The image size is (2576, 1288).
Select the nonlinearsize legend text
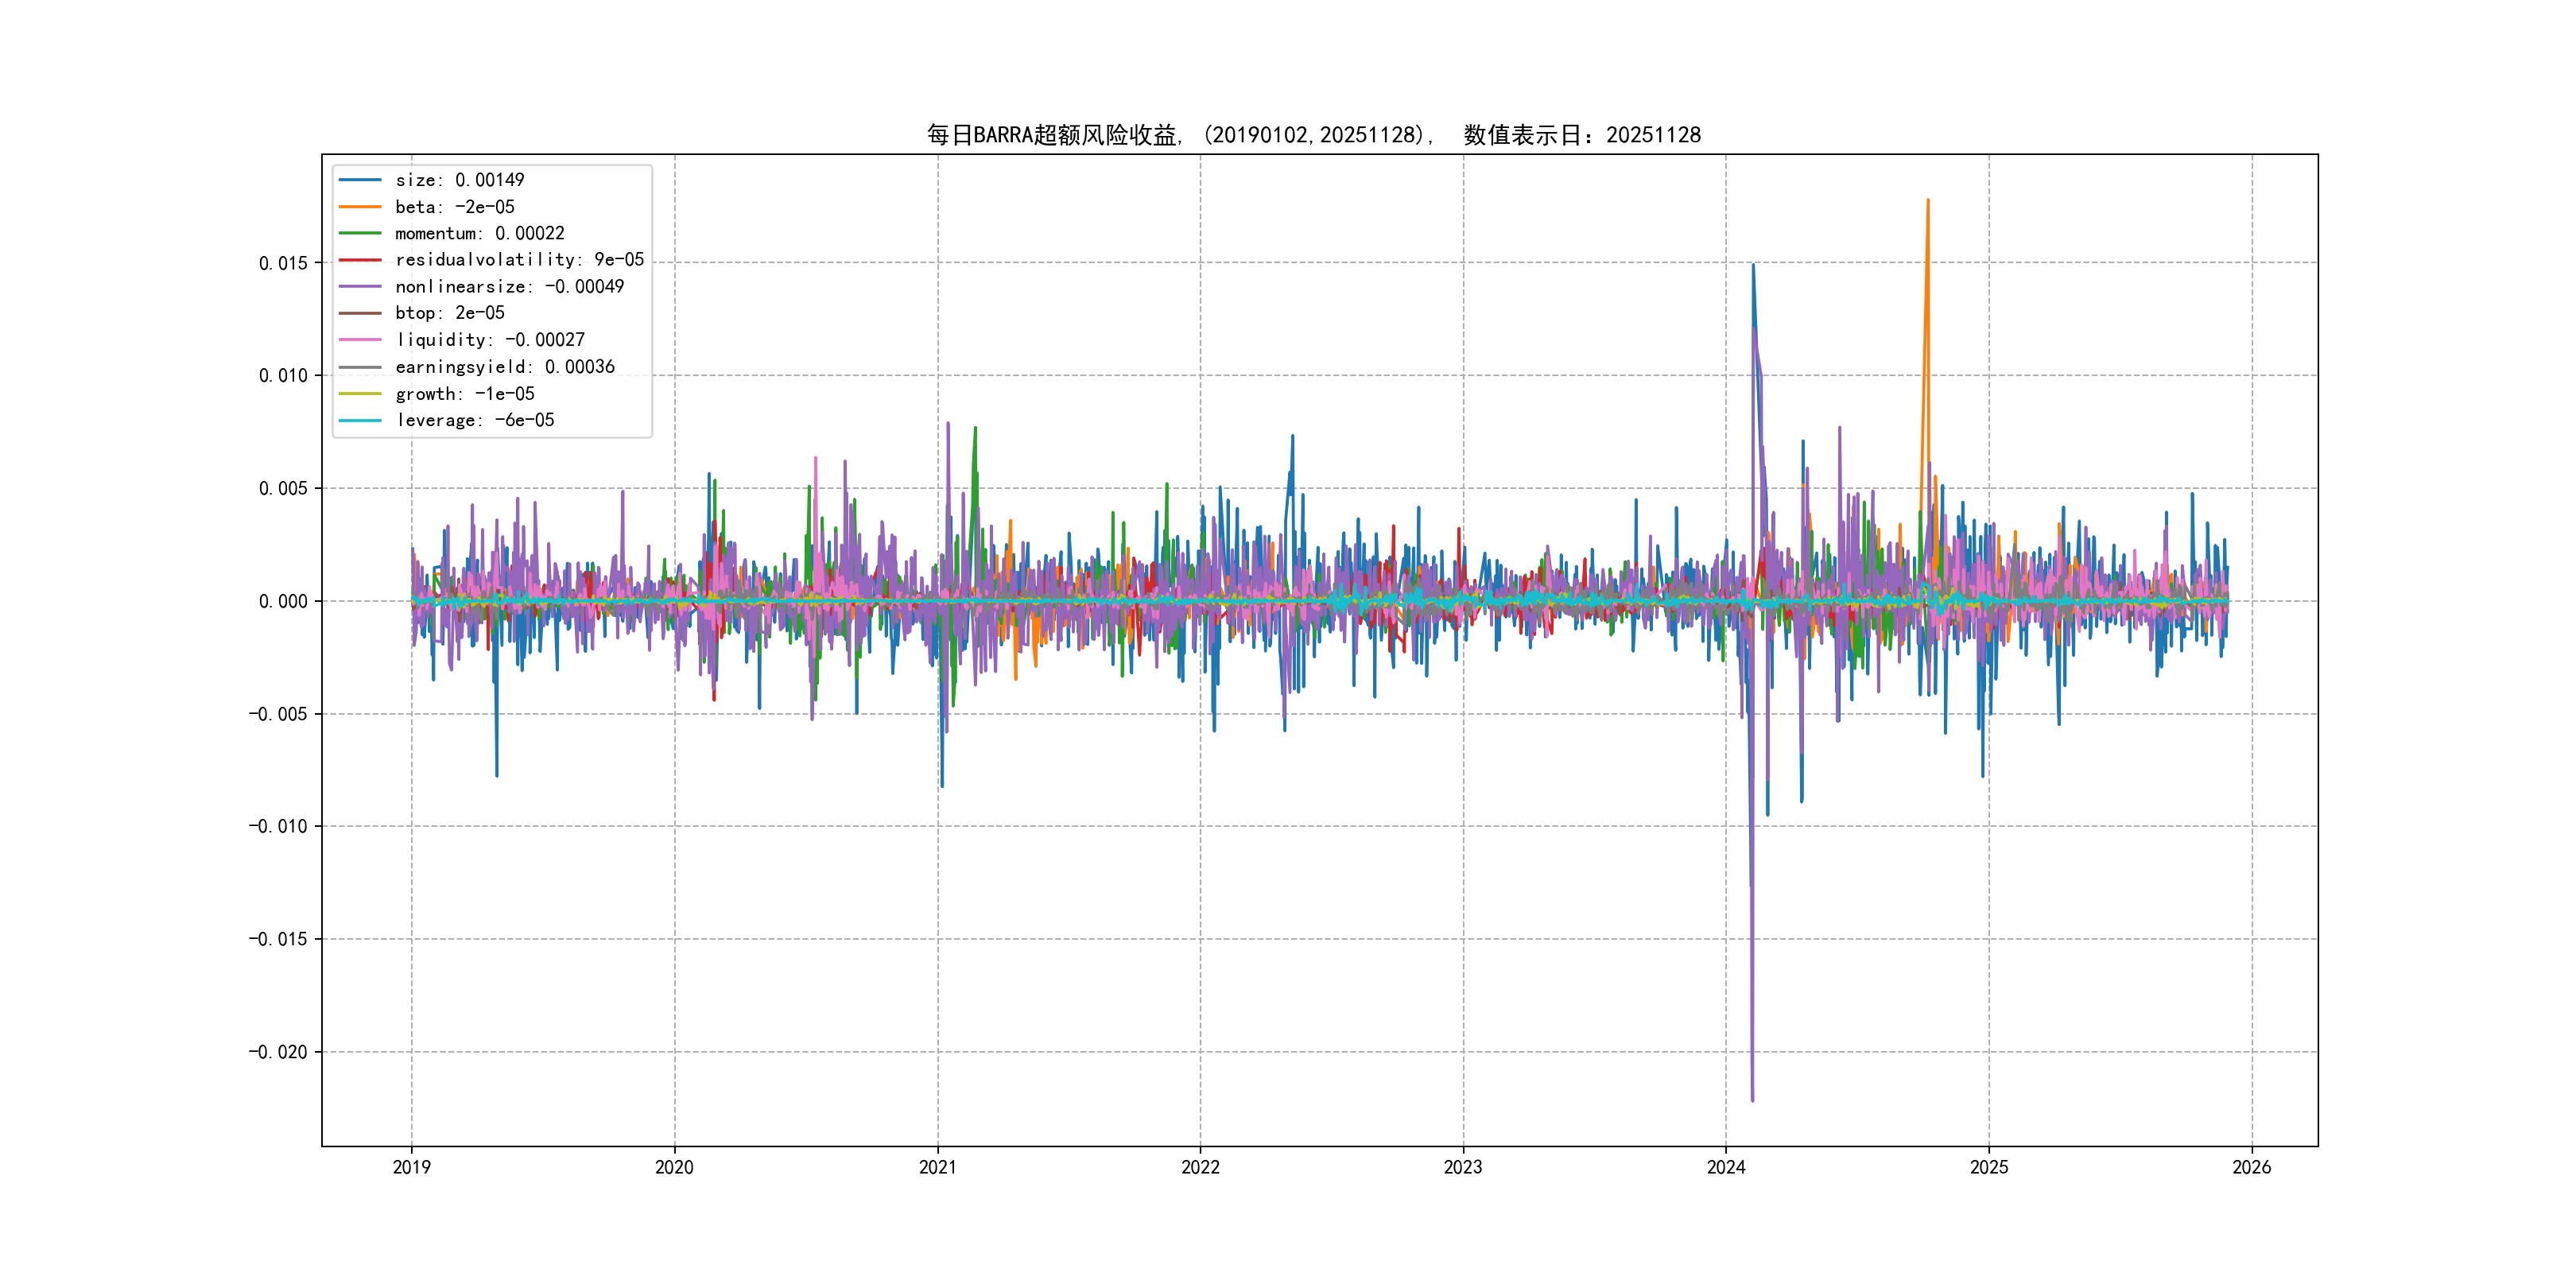point(509,287)
